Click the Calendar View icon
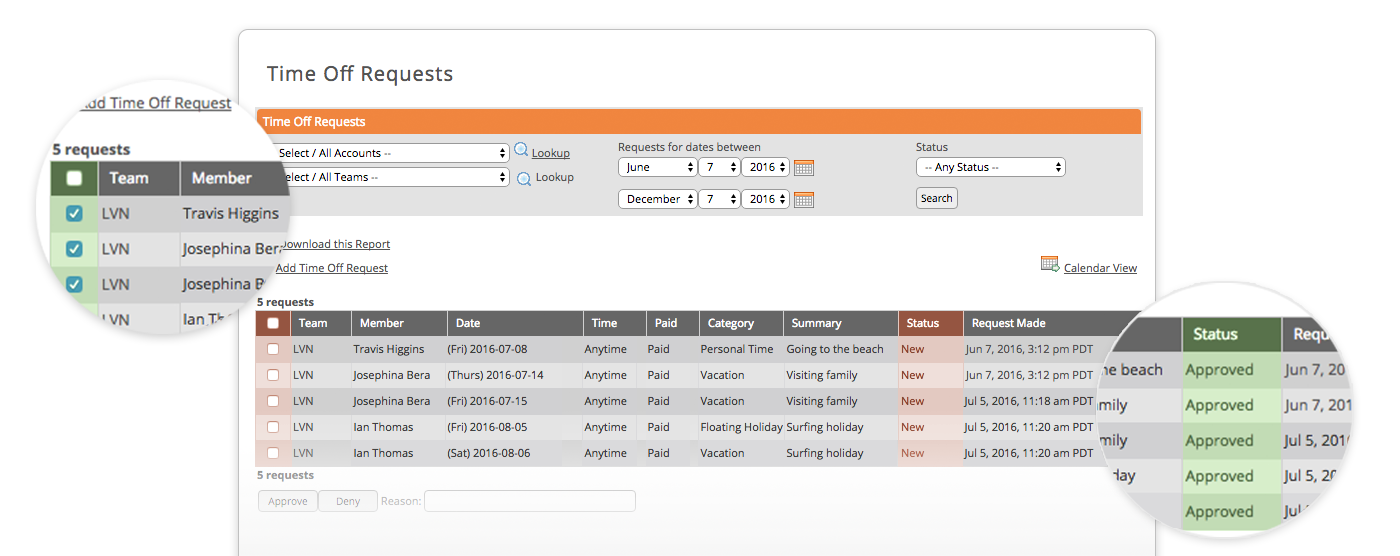Viewport: 1400px width, 556px height. click(x=1050, y=264)
